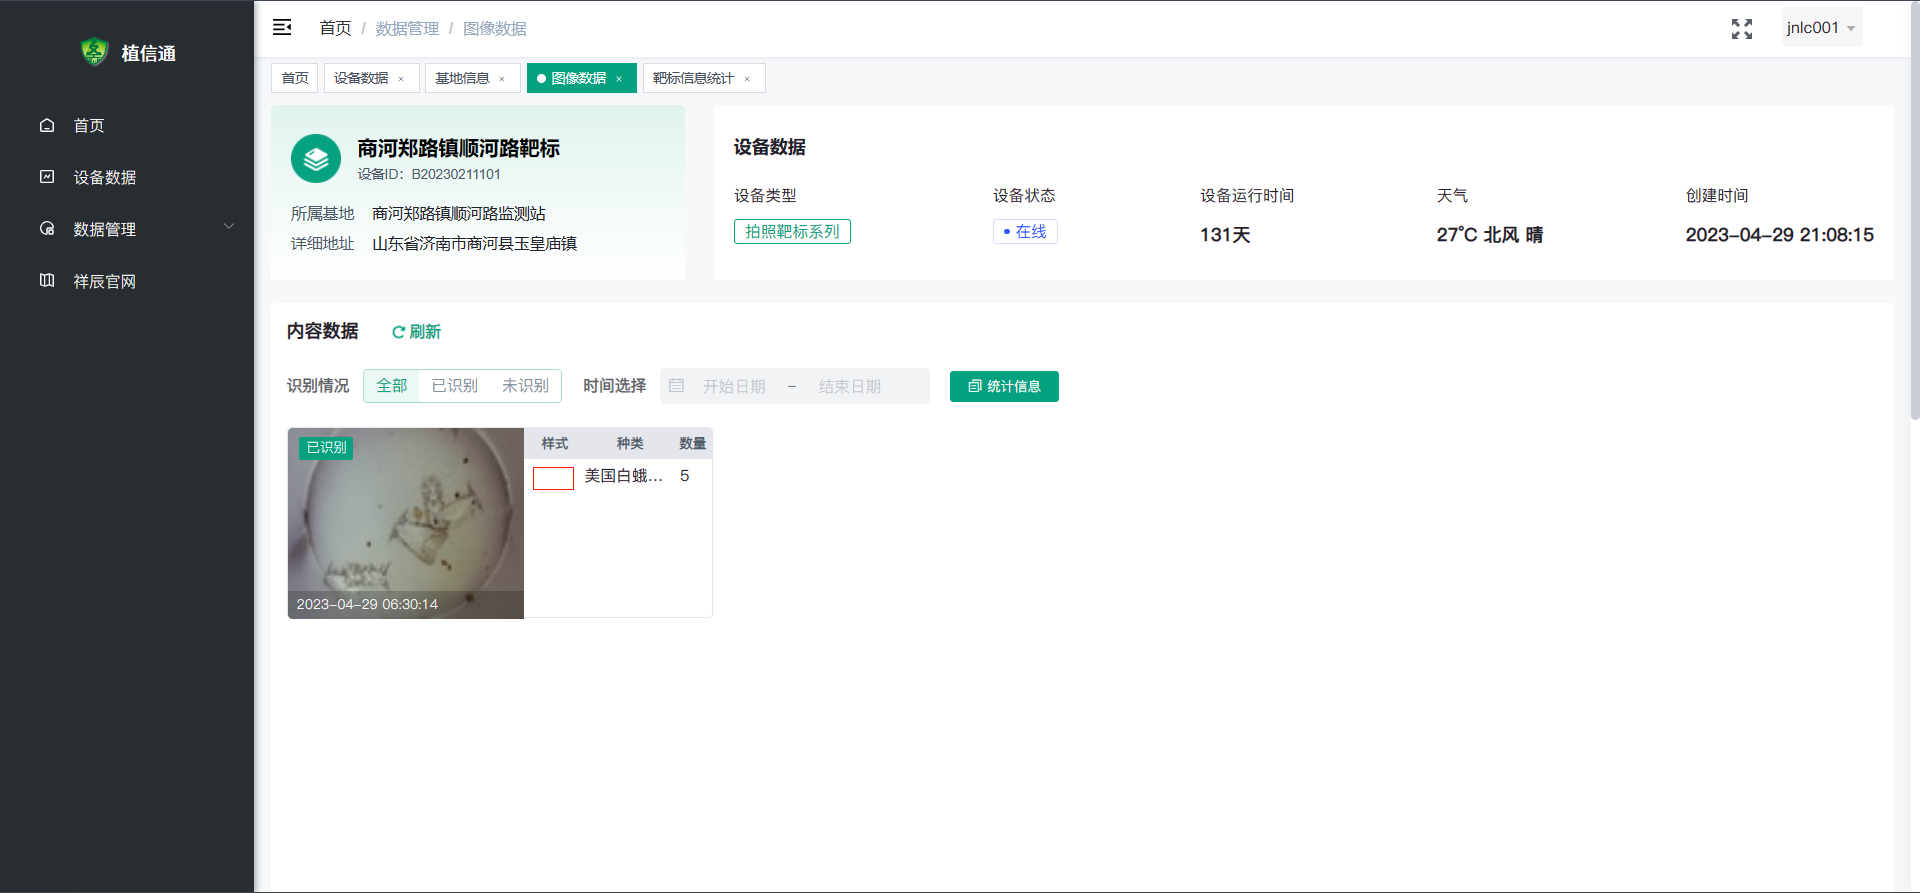This screenshot has height=893, width=1920.
Task: Click the 统计信息 button
Action: point(1004,386)
